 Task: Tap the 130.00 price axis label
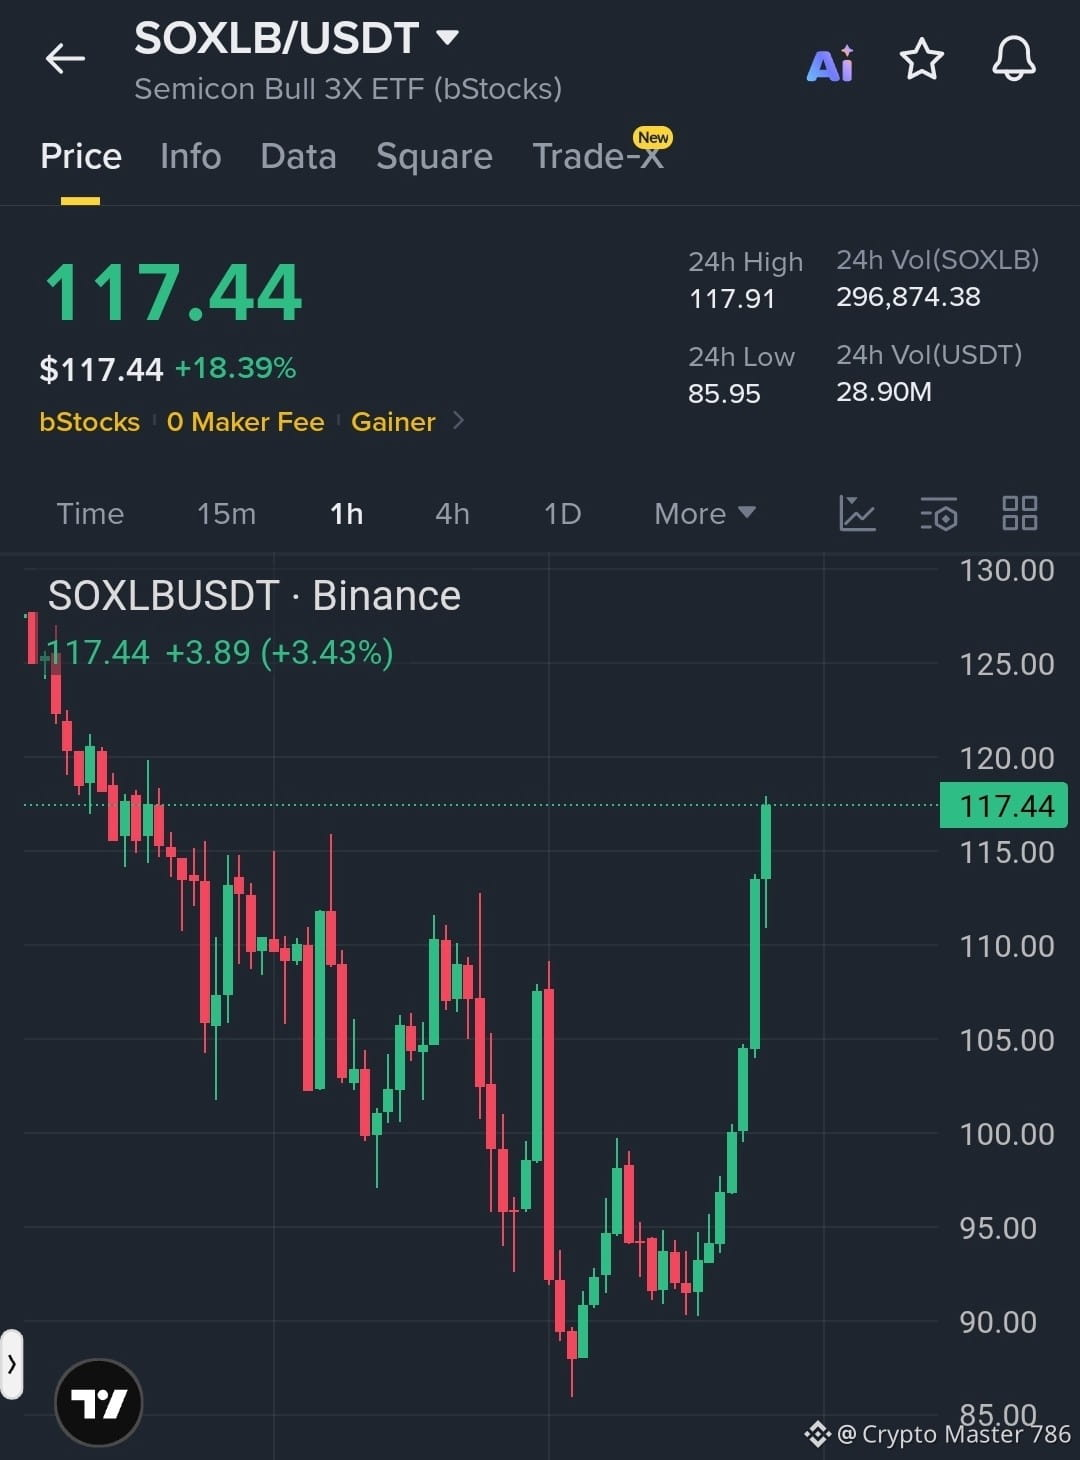[1007, 570]
